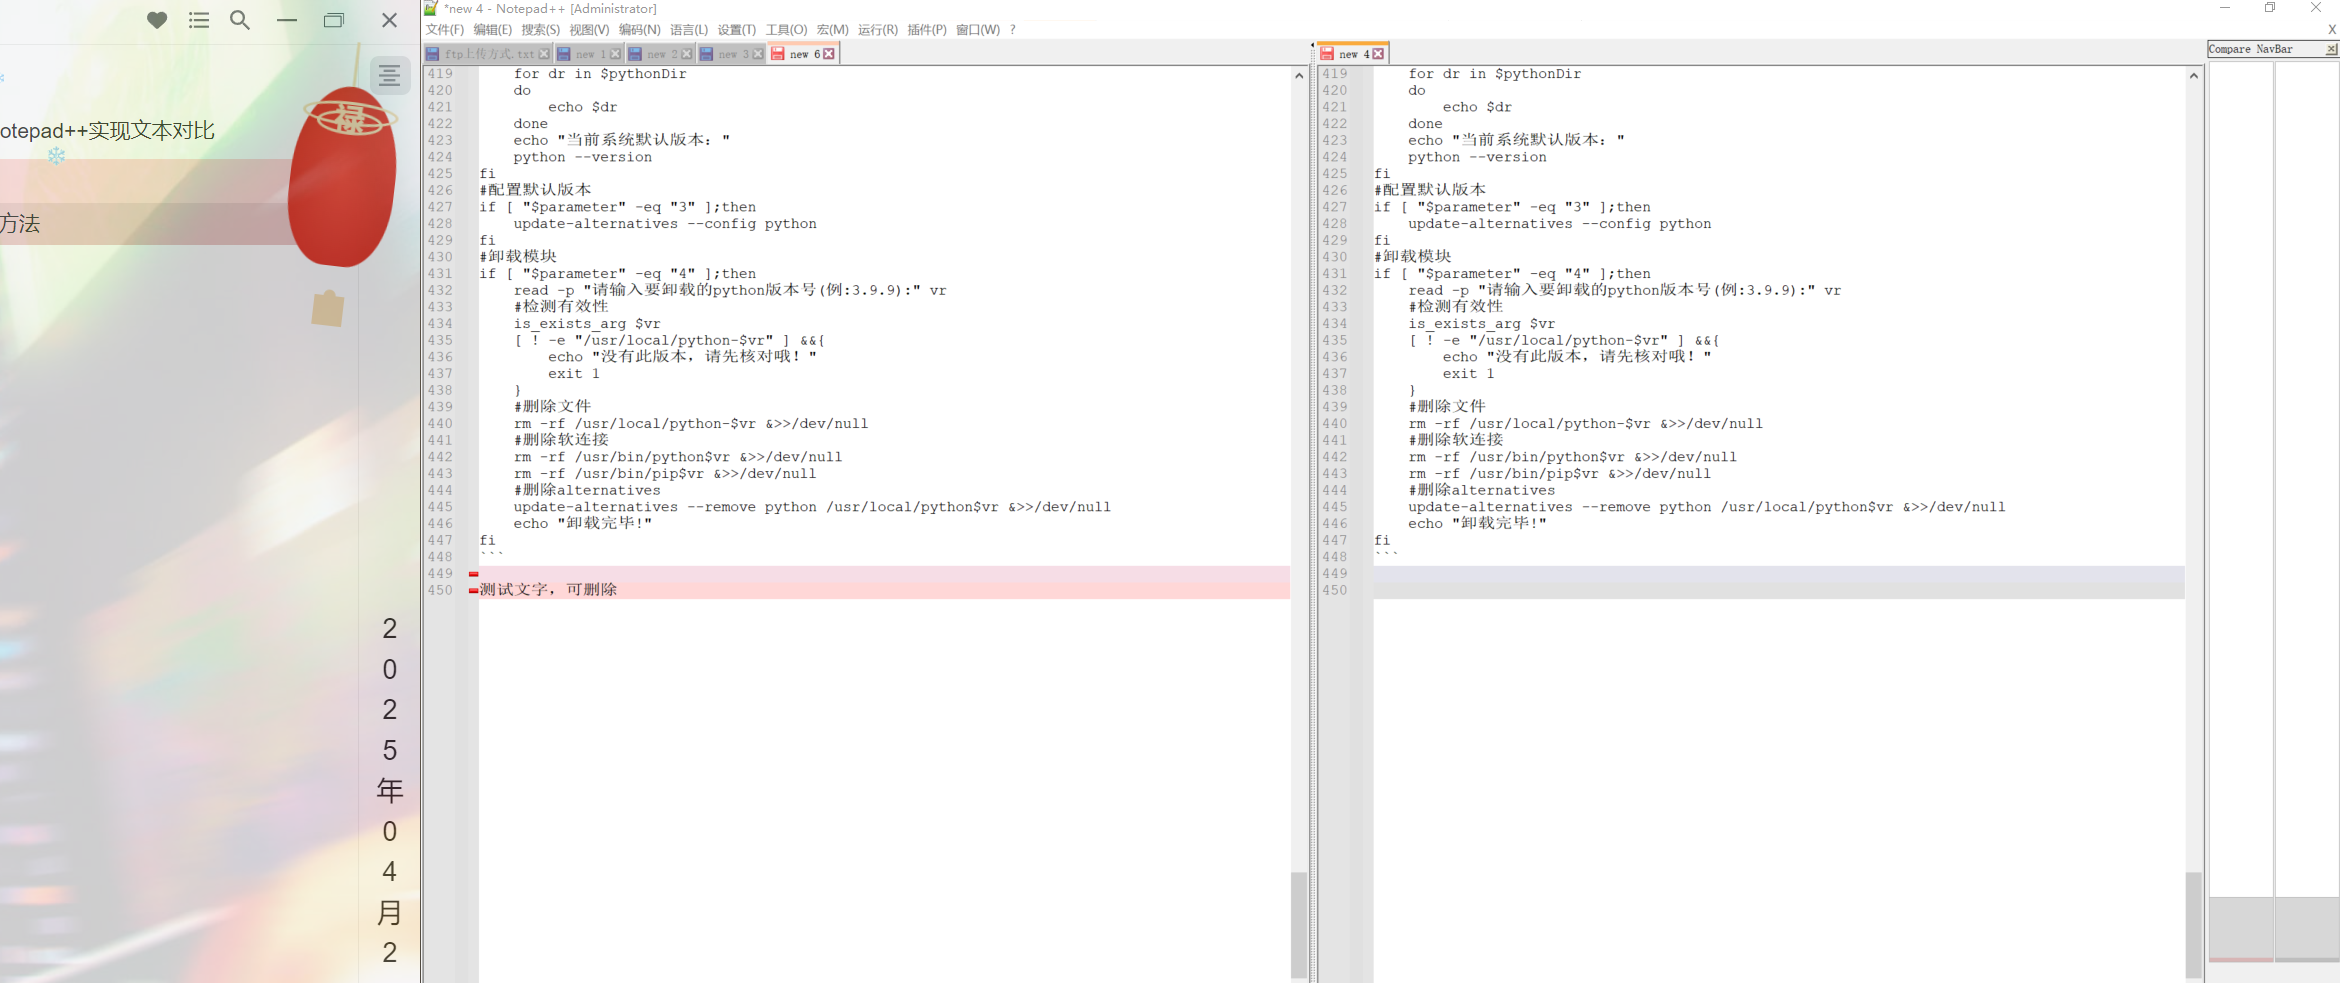This screenshot has width=2340, height=983.
Task: Click the blue saved disk icon on ftp上传方式.txt tab
Action: (433, 53)
